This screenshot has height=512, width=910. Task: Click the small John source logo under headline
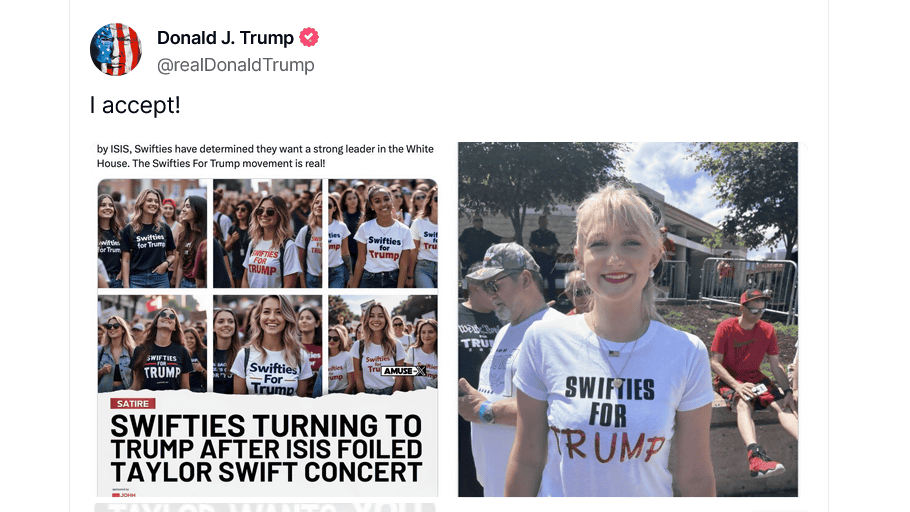[123, 492]
